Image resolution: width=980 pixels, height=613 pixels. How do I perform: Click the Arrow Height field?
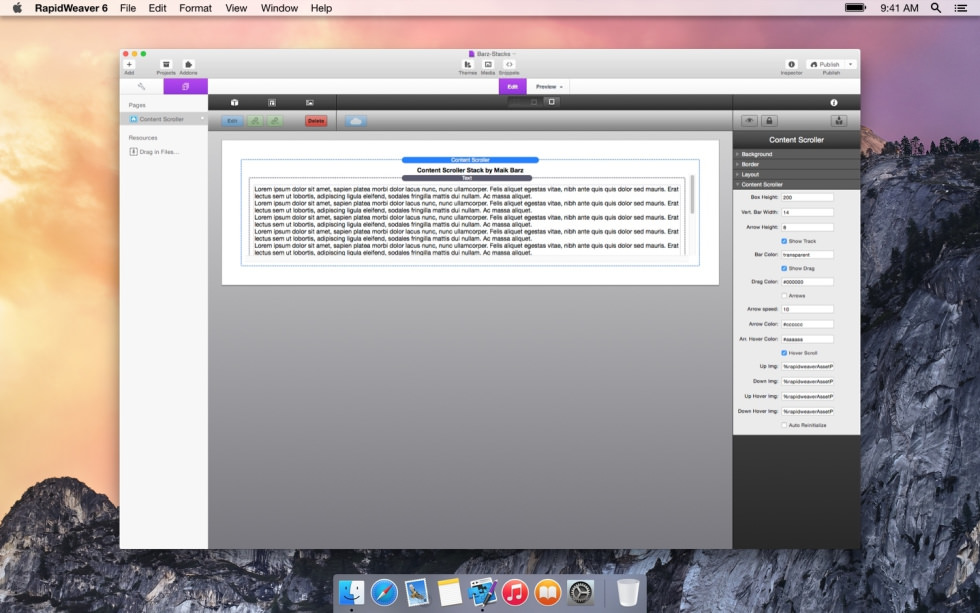click(x=807, y=227)
